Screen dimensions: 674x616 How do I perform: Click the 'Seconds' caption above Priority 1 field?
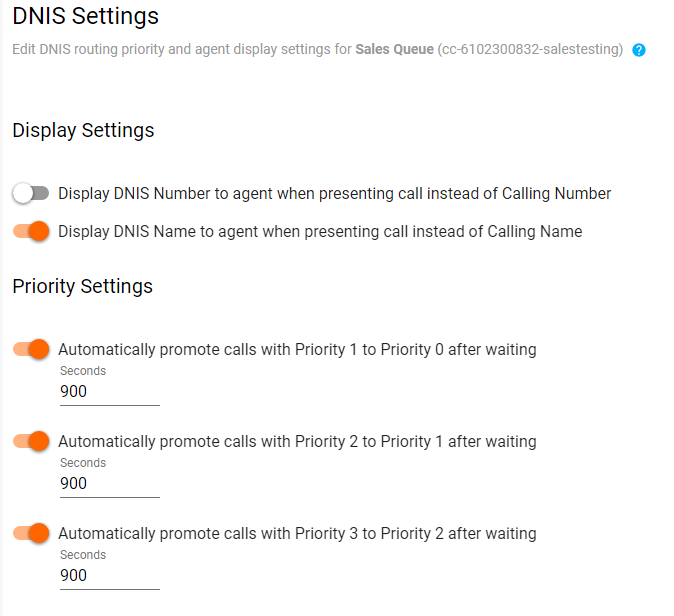[x=83, y=371]
